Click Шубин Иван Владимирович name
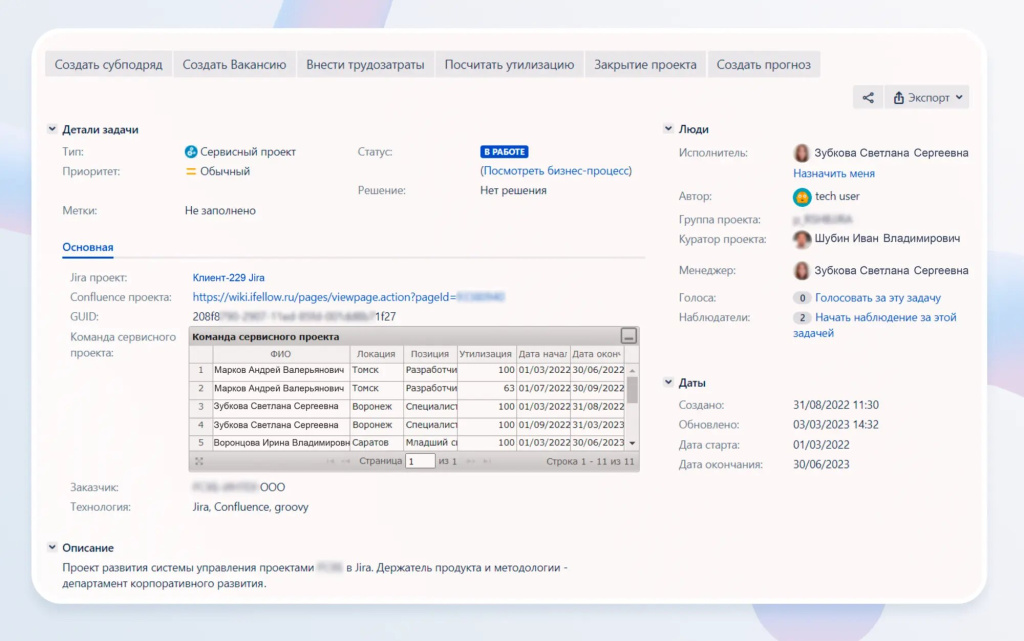 click(x=888, y=239)
